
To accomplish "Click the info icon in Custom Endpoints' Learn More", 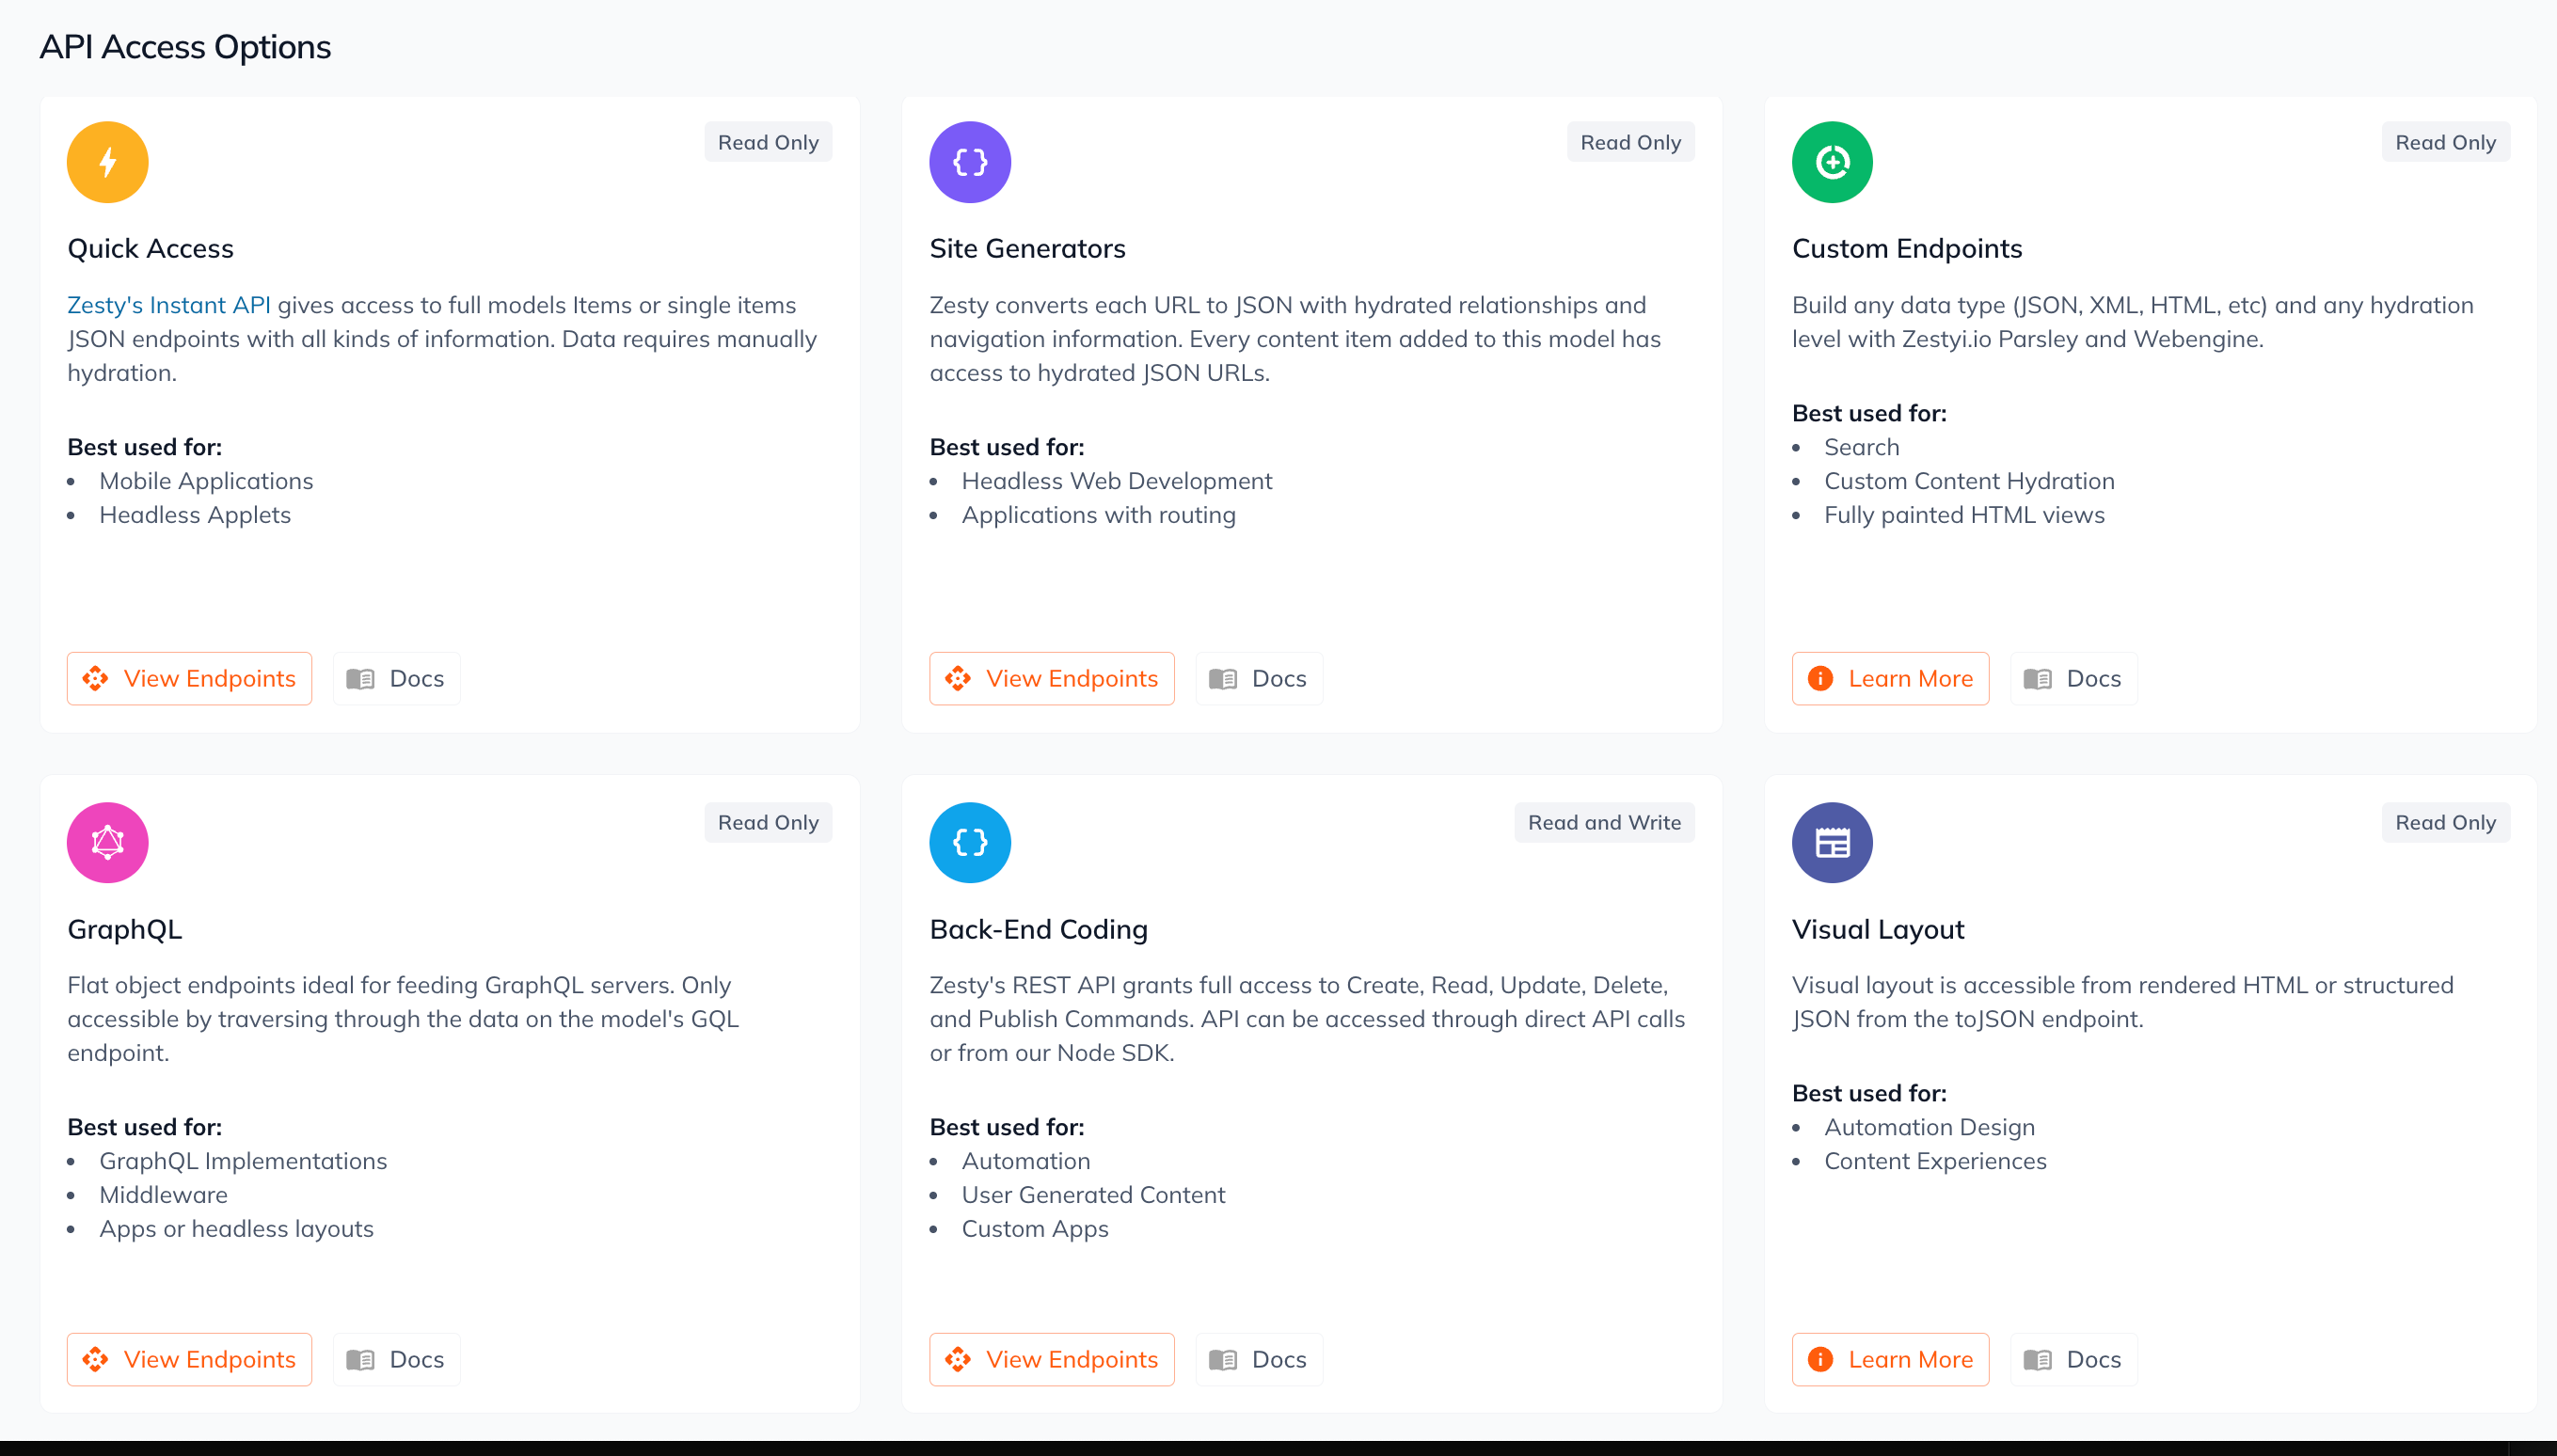I will pyautogui.click(x=1820, y=678).
